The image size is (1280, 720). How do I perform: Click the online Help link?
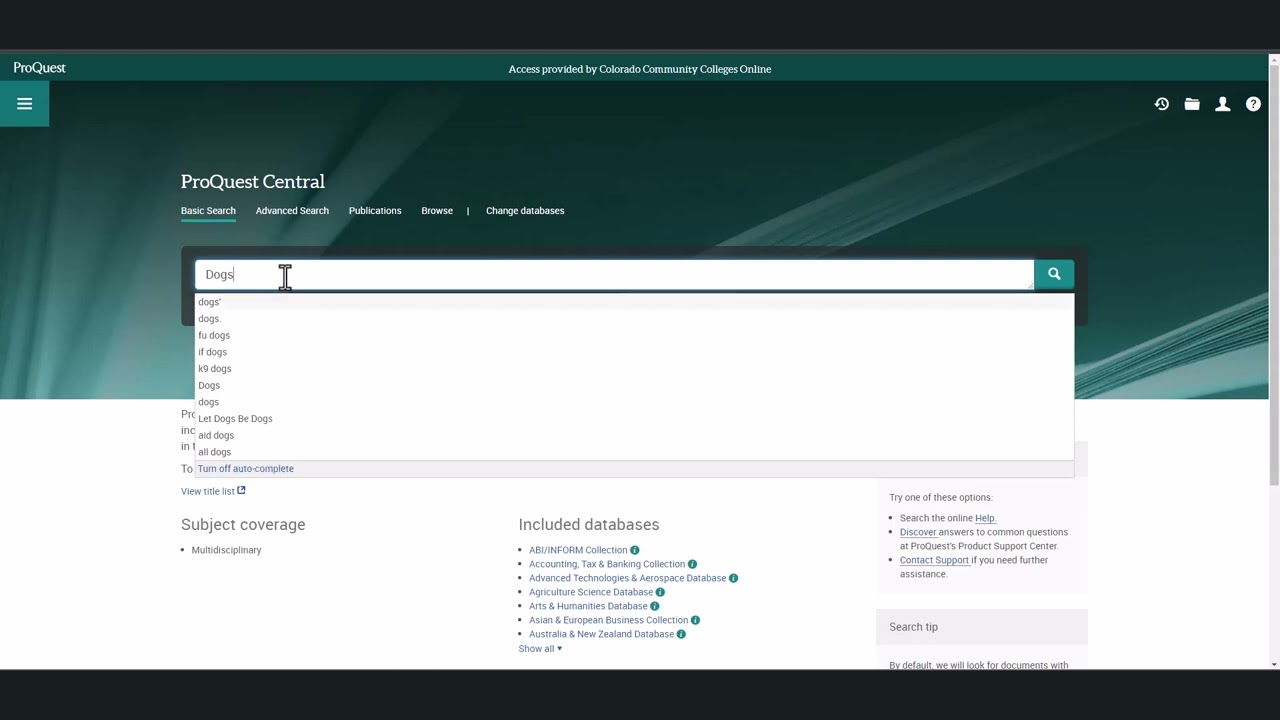click(x=985, y=518)
